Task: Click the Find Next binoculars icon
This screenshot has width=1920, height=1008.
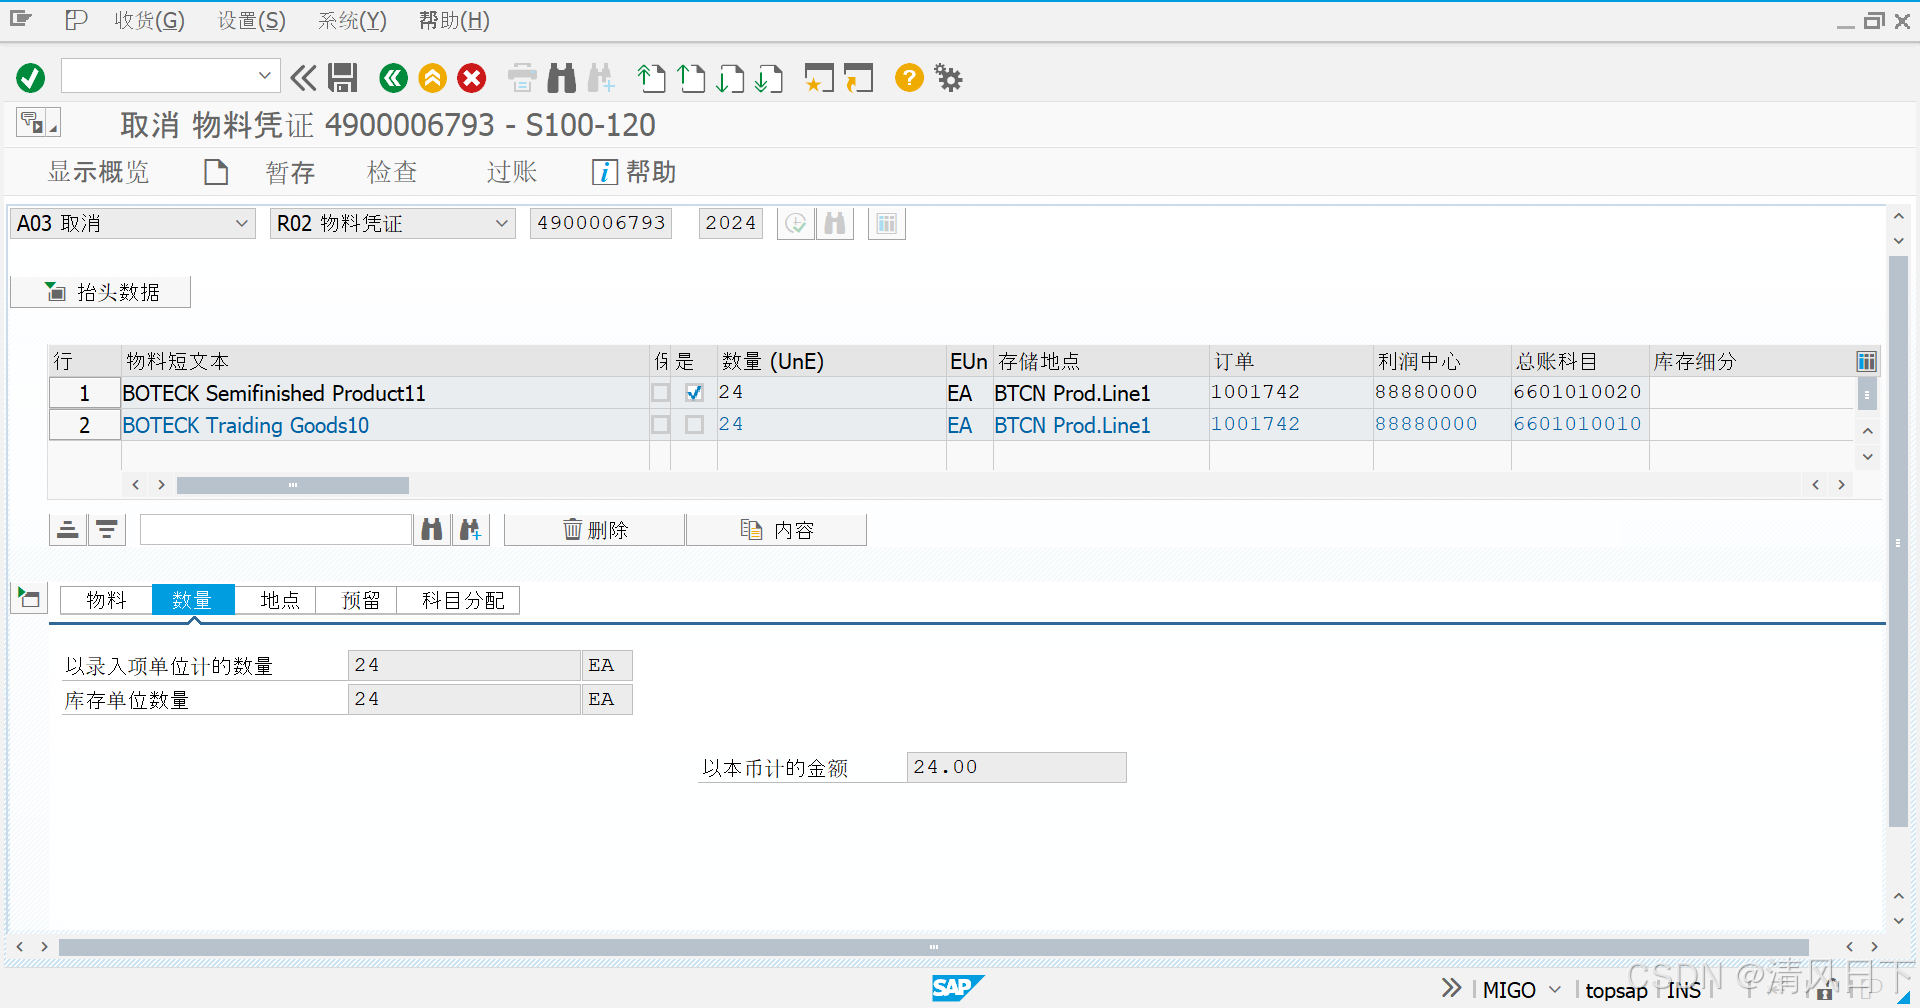Action: click(602, 78)
